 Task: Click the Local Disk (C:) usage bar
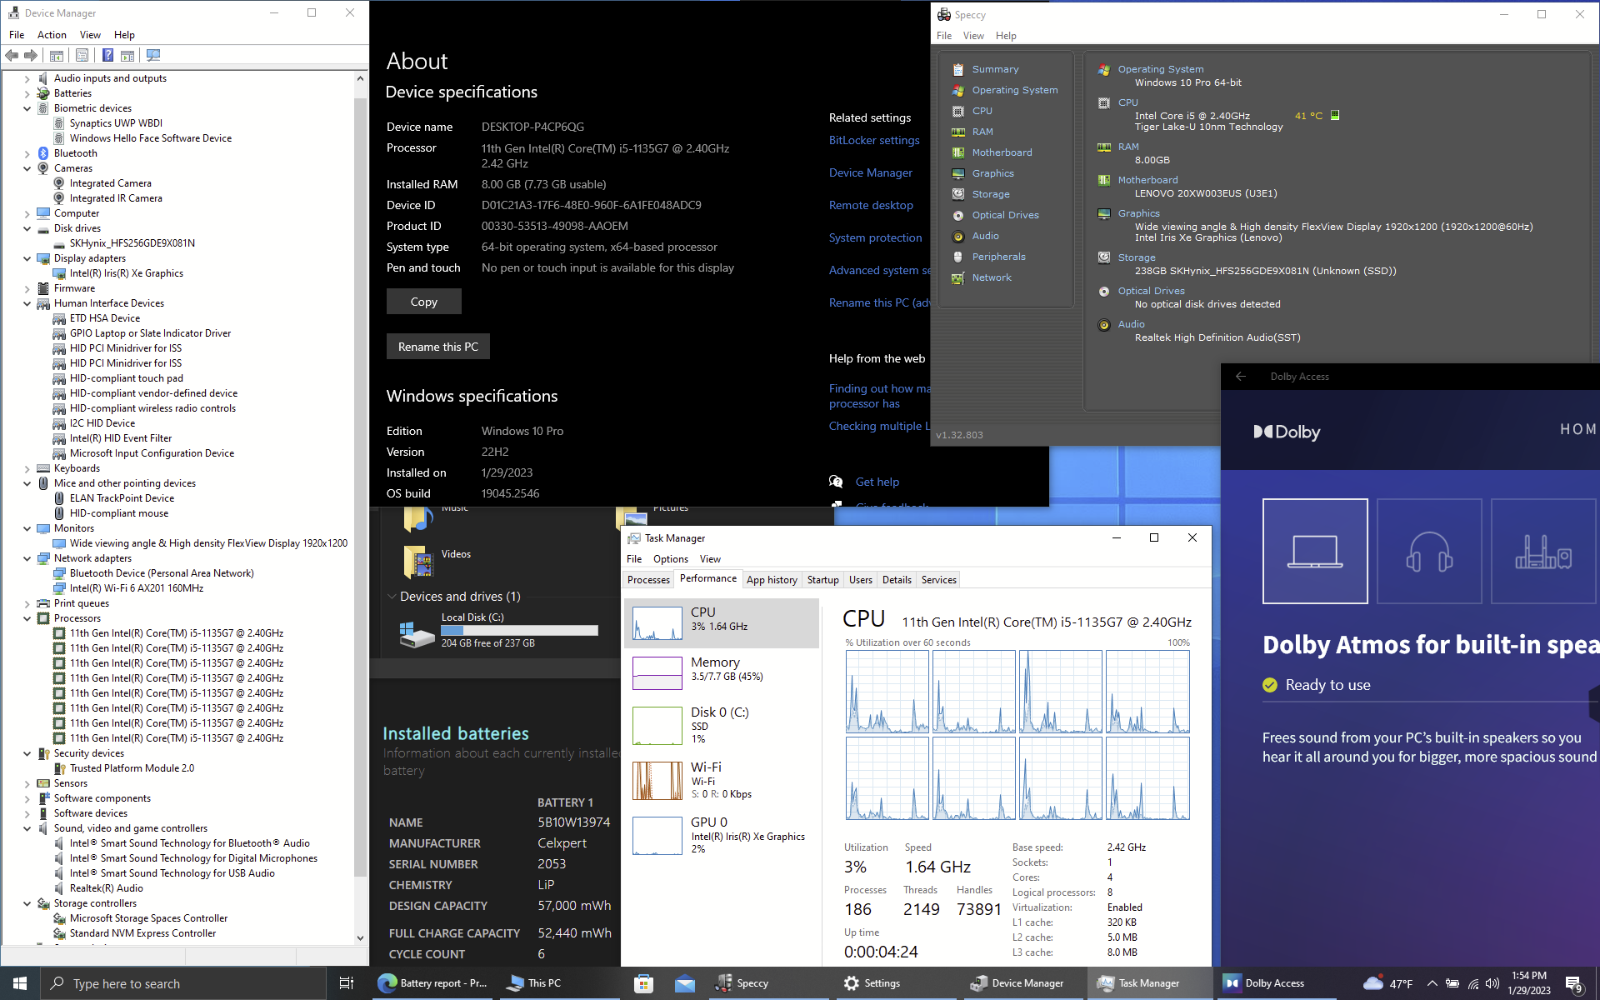point(519,631)
